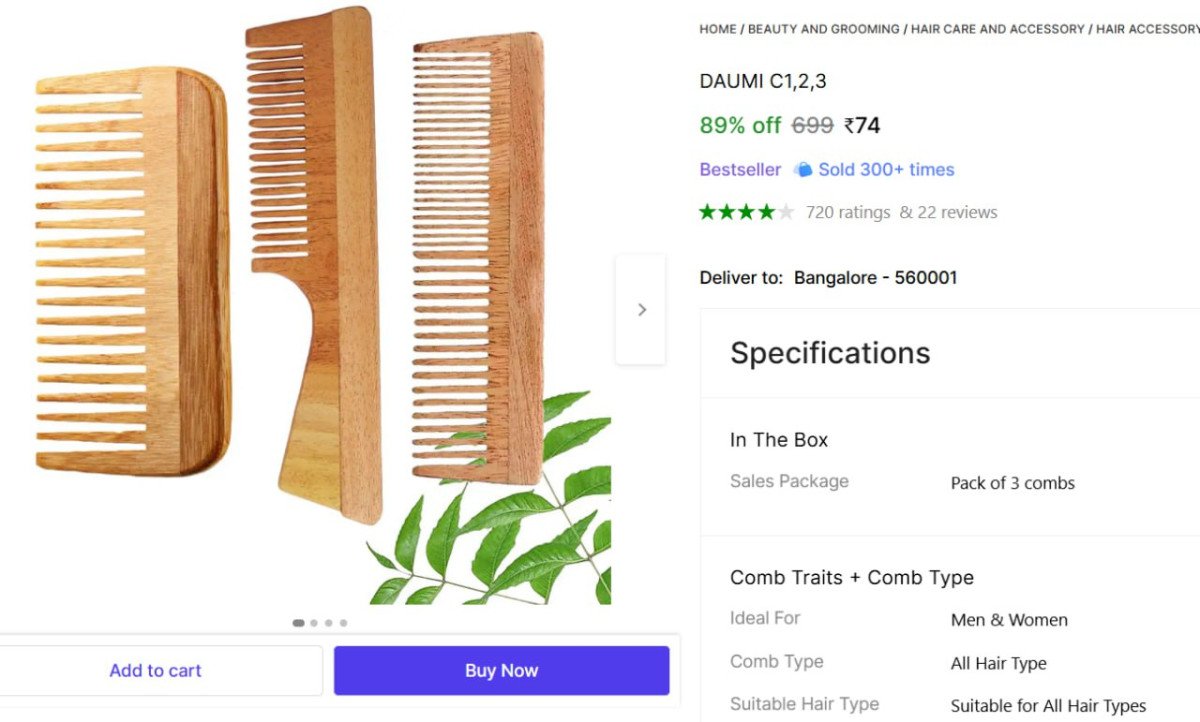Click the Specifications section heading

pyautogui.click(x=830, y=353)
